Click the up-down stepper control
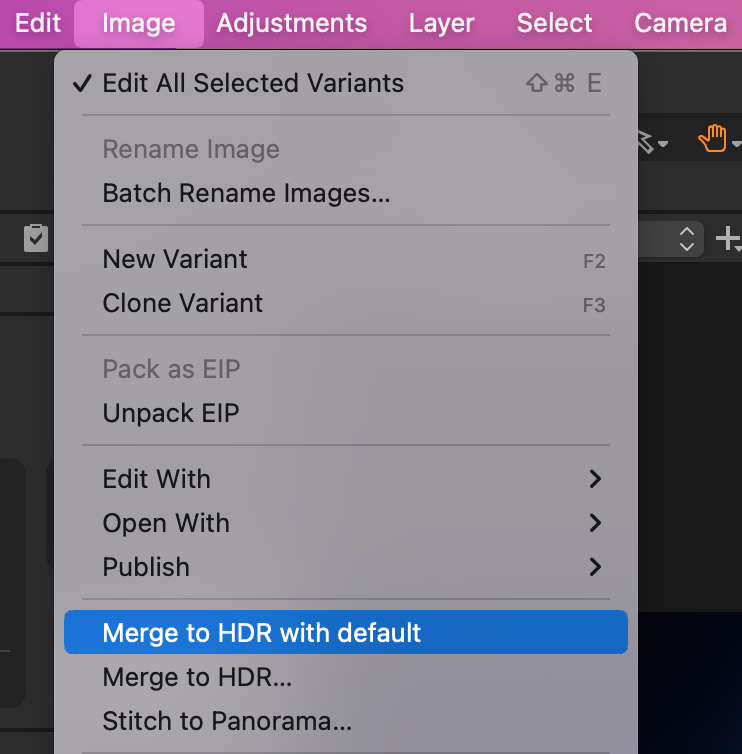Image resolution: width=742 pixels, height=754 pixels. pos(687,239)
